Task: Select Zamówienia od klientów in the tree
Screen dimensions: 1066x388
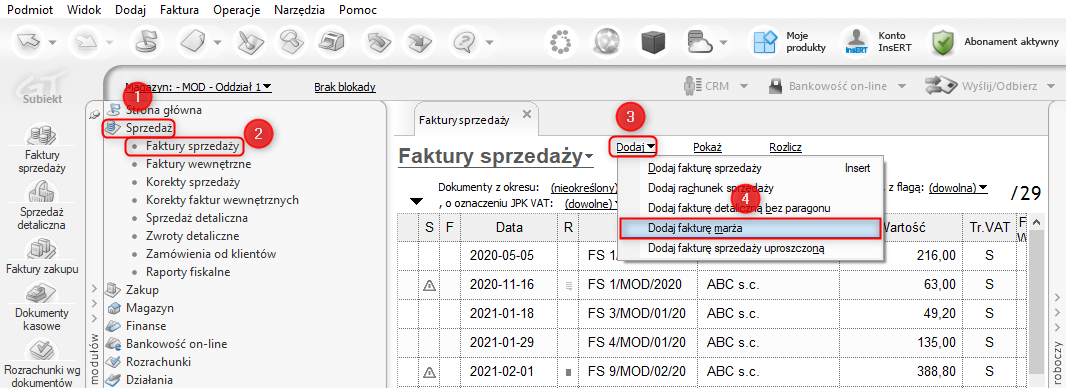Action: coord(211,254)
